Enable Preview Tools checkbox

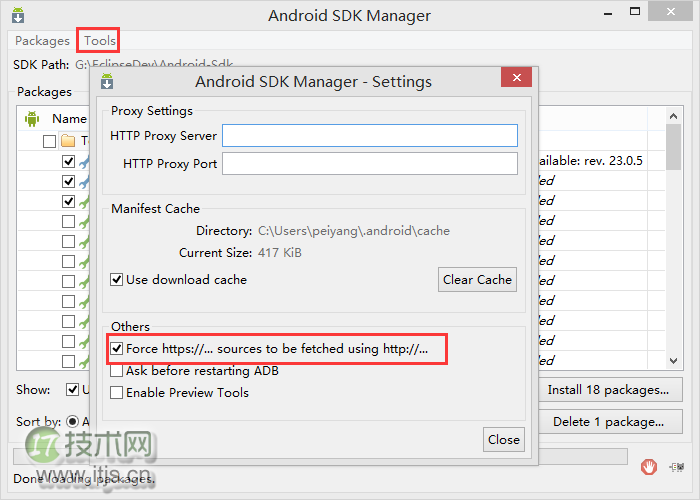(117, 392)
